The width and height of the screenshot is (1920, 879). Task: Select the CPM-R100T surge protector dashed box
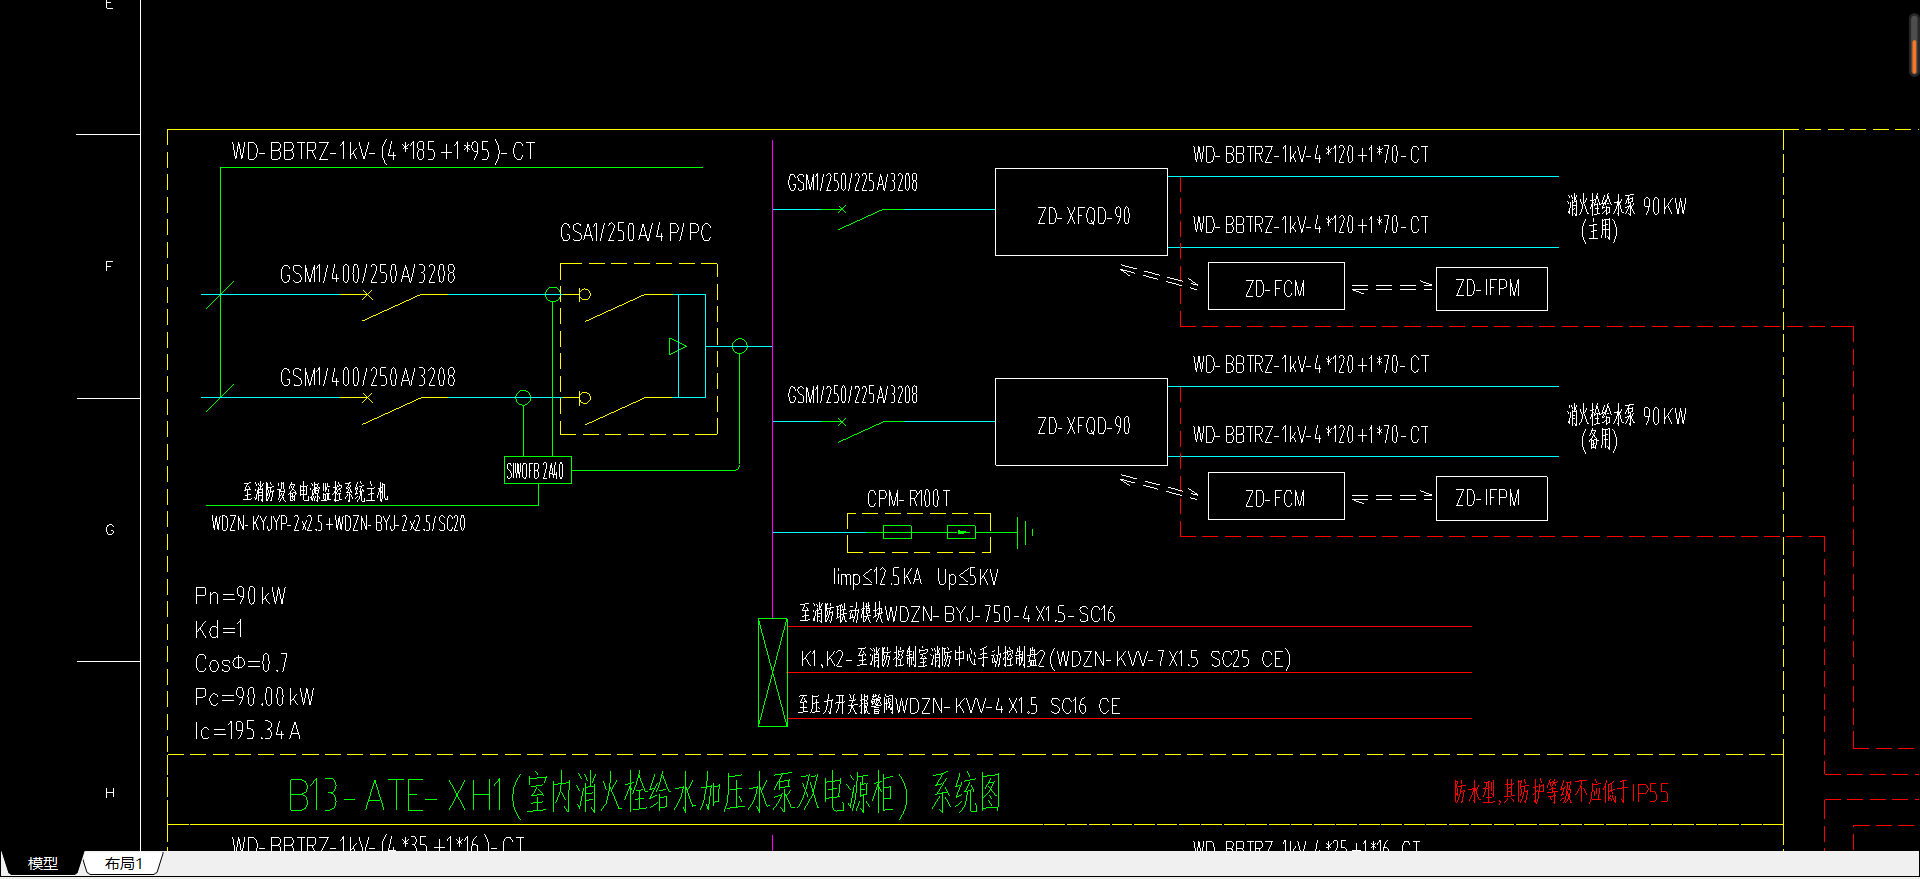coord(919,532)
